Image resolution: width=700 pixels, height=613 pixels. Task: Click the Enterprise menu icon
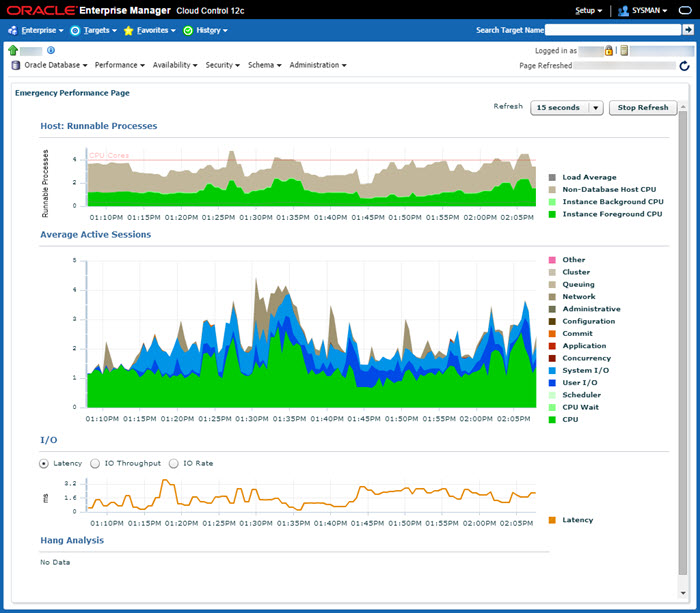click(x=12, y=30)
